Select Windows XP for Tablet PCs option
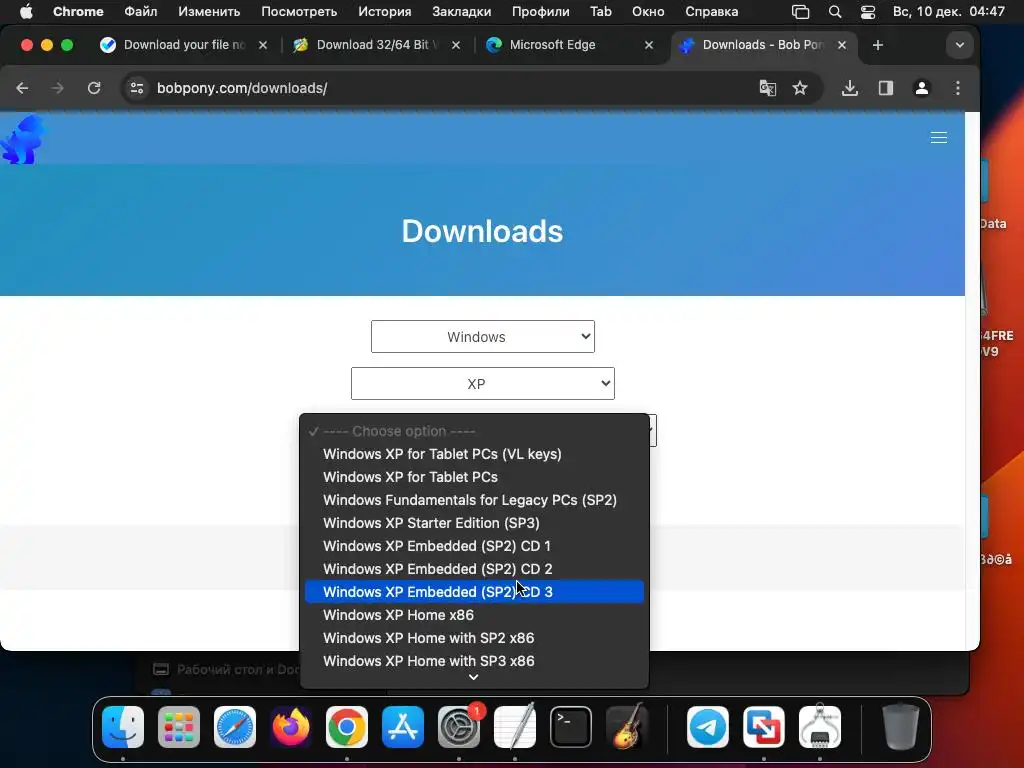The width and height of the screenshot is (1024, 768). point(474,477)
